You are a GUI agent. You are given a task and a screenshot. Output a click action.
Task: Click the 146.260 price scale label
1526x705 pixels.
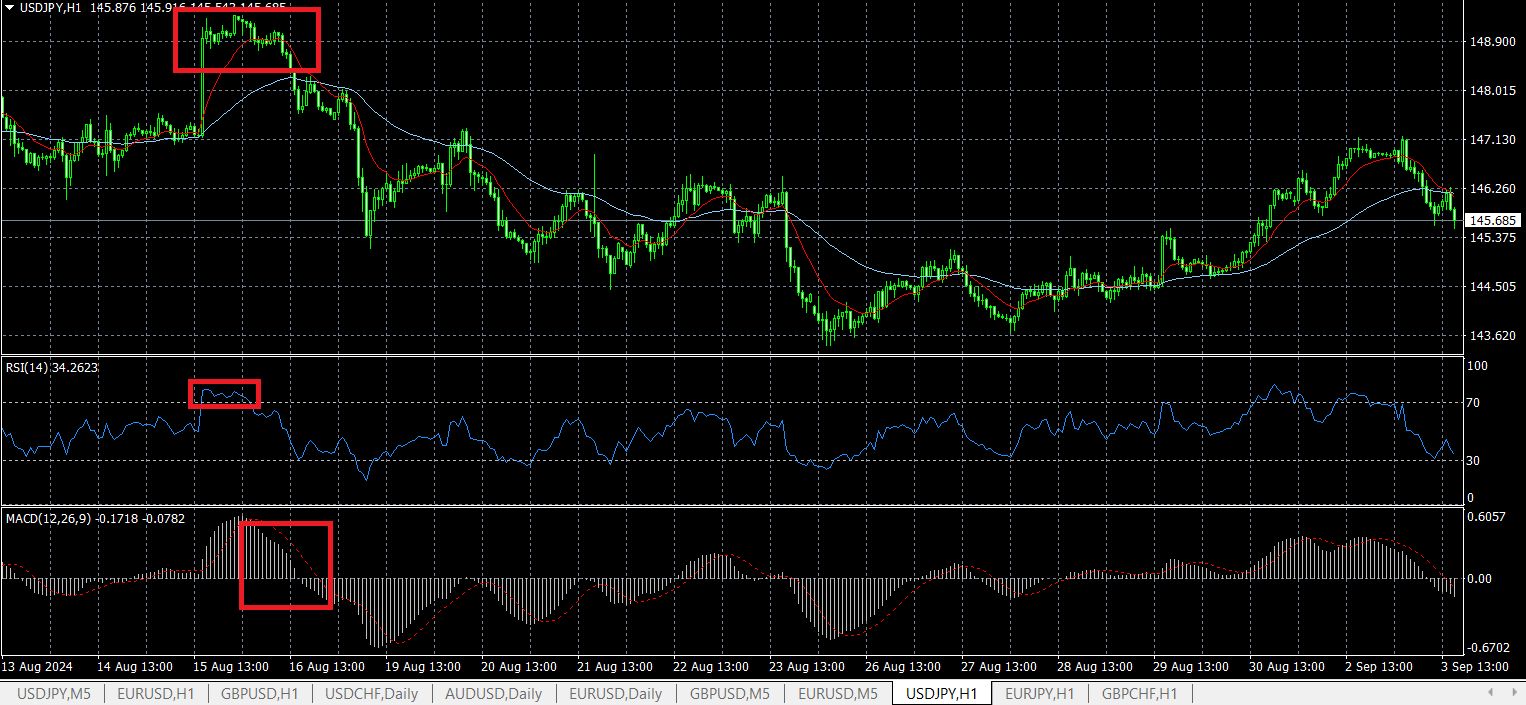point(1492,189)
